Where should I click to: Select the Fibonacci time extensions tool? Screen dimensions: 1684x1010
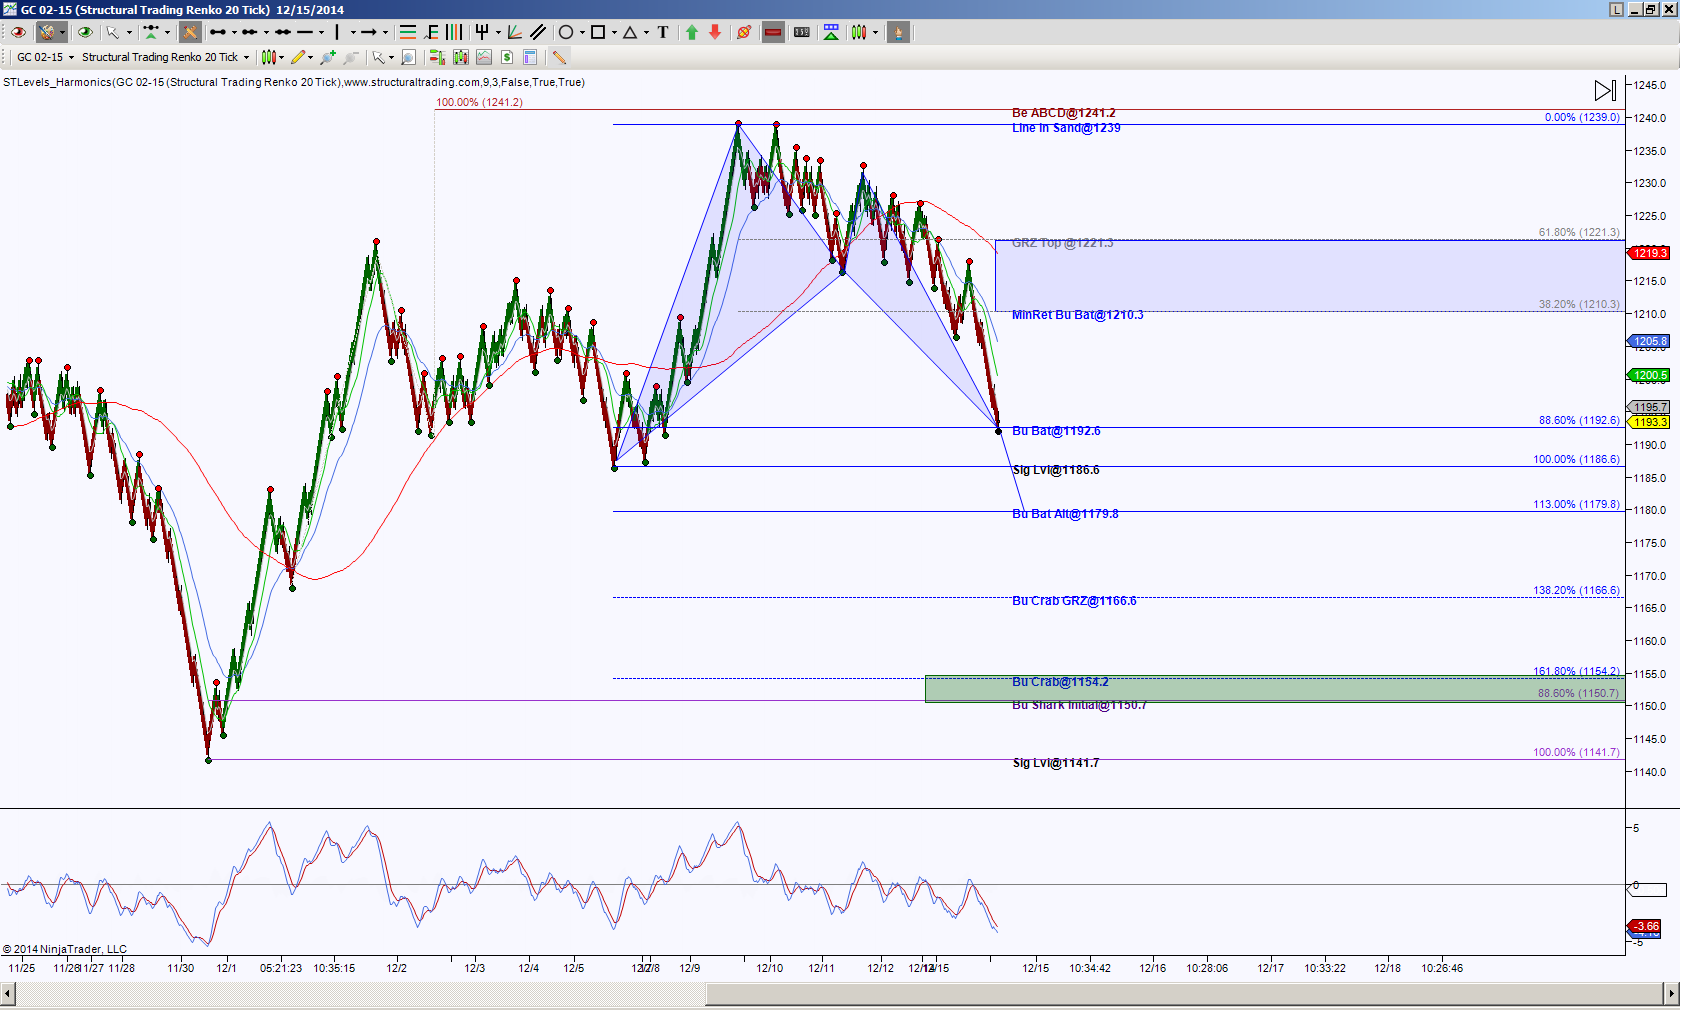(x=454, y=32)
